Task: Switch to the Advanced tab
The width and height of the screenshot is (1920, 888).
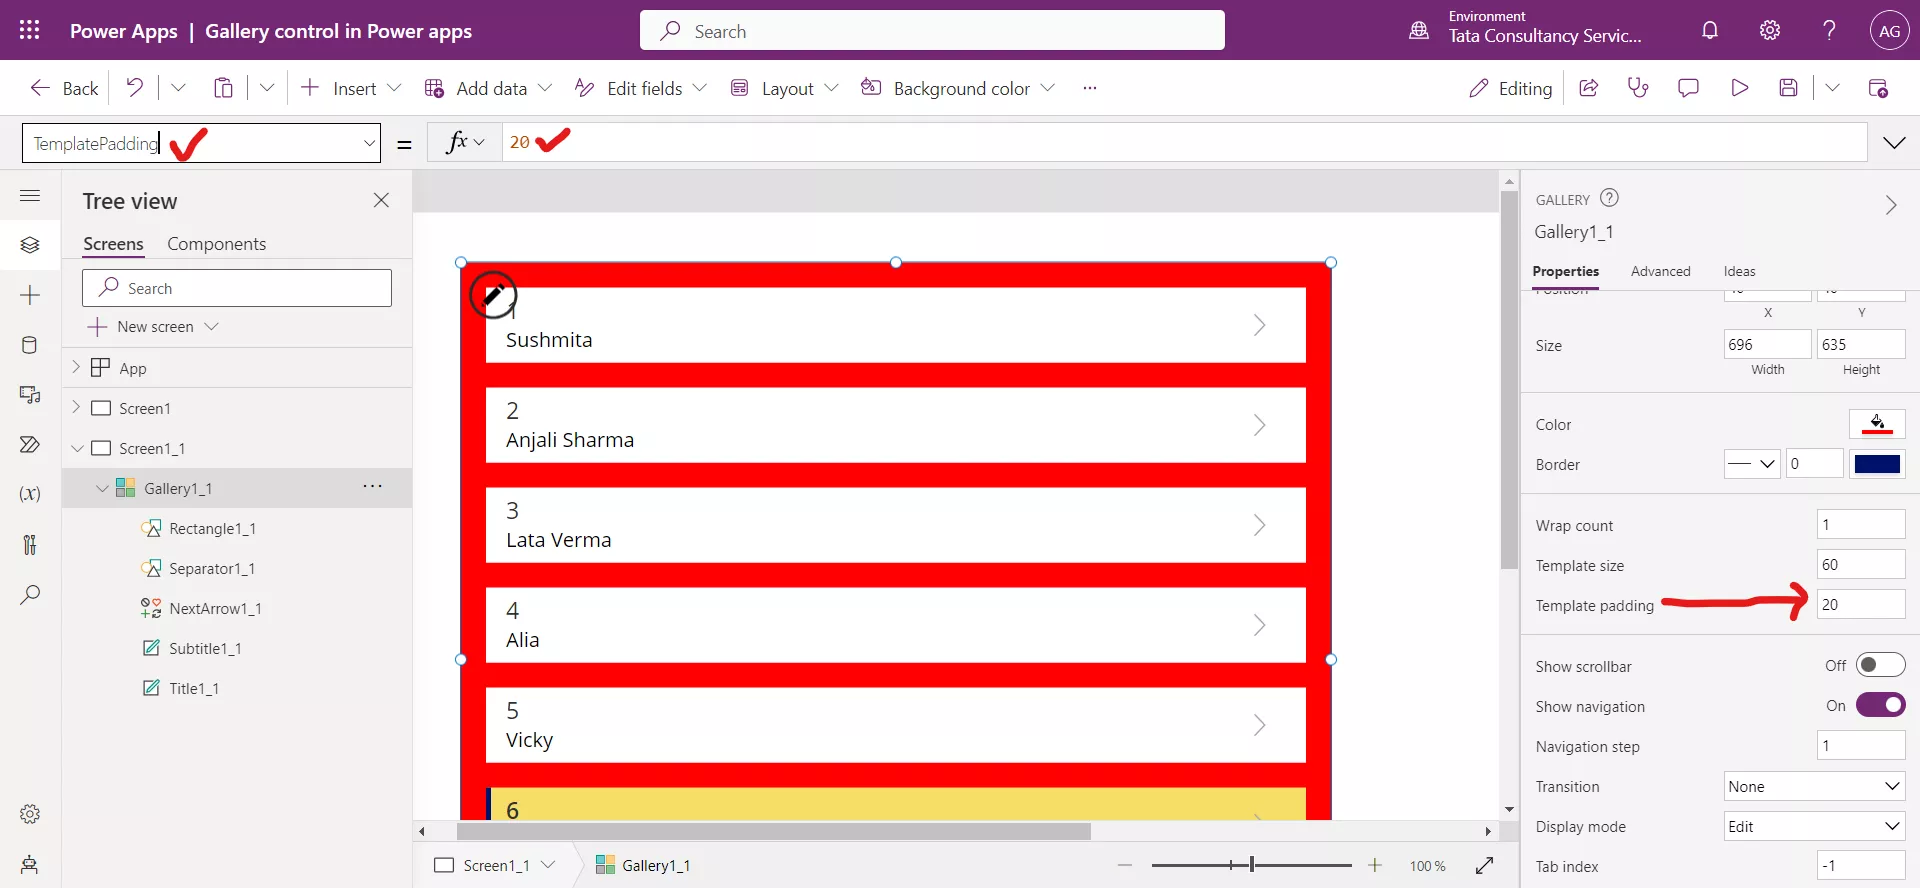Action: 1660,271
